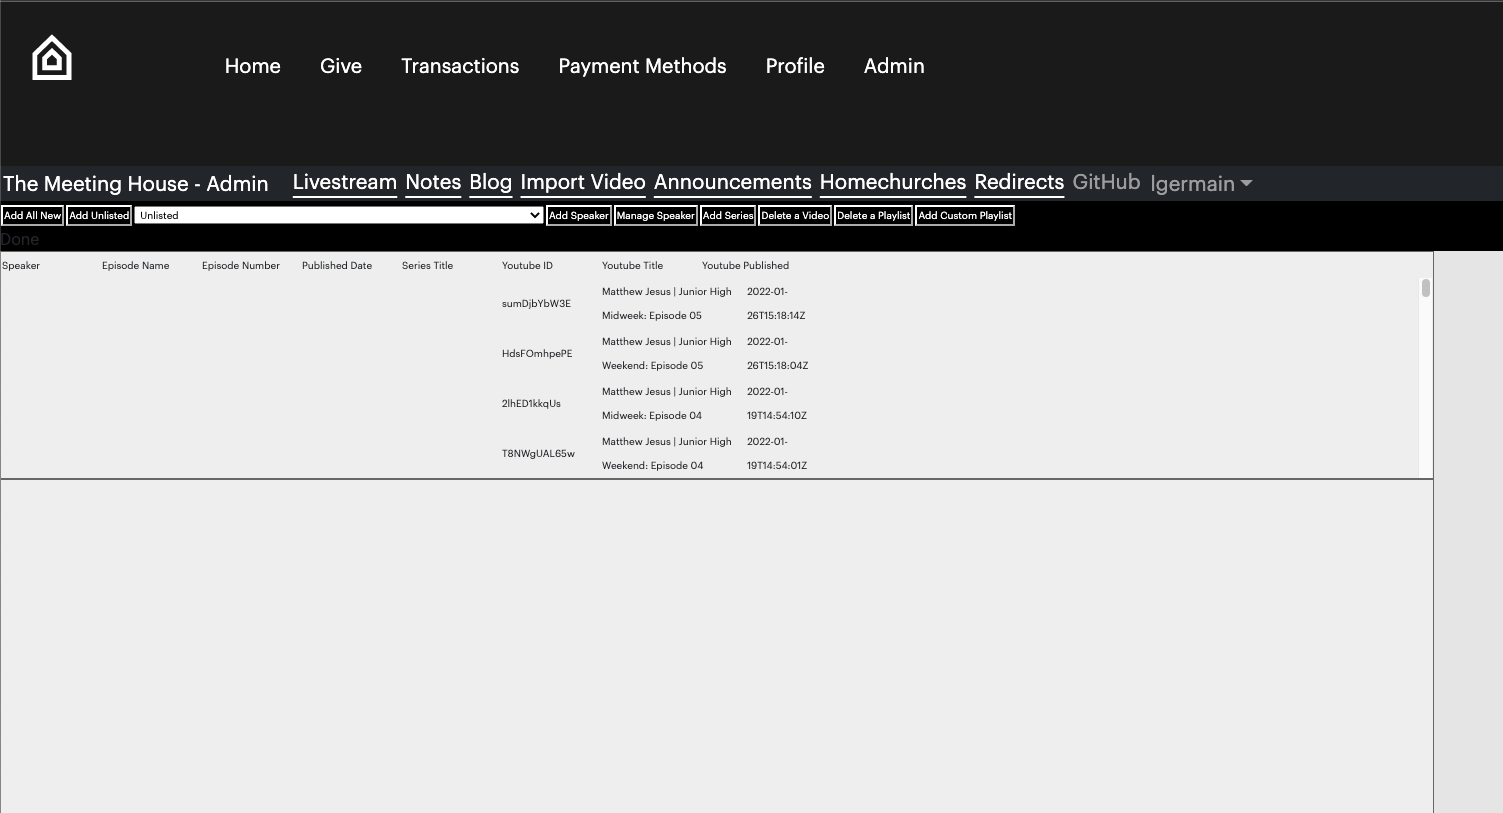Click title Midweek: Episode 05
Screen dimensions: 1503x813
click(x=652, y=316)
